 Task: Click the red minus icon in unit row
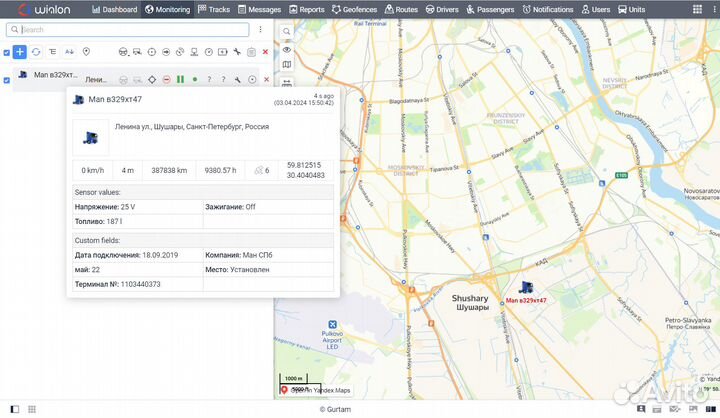point(166,79)
